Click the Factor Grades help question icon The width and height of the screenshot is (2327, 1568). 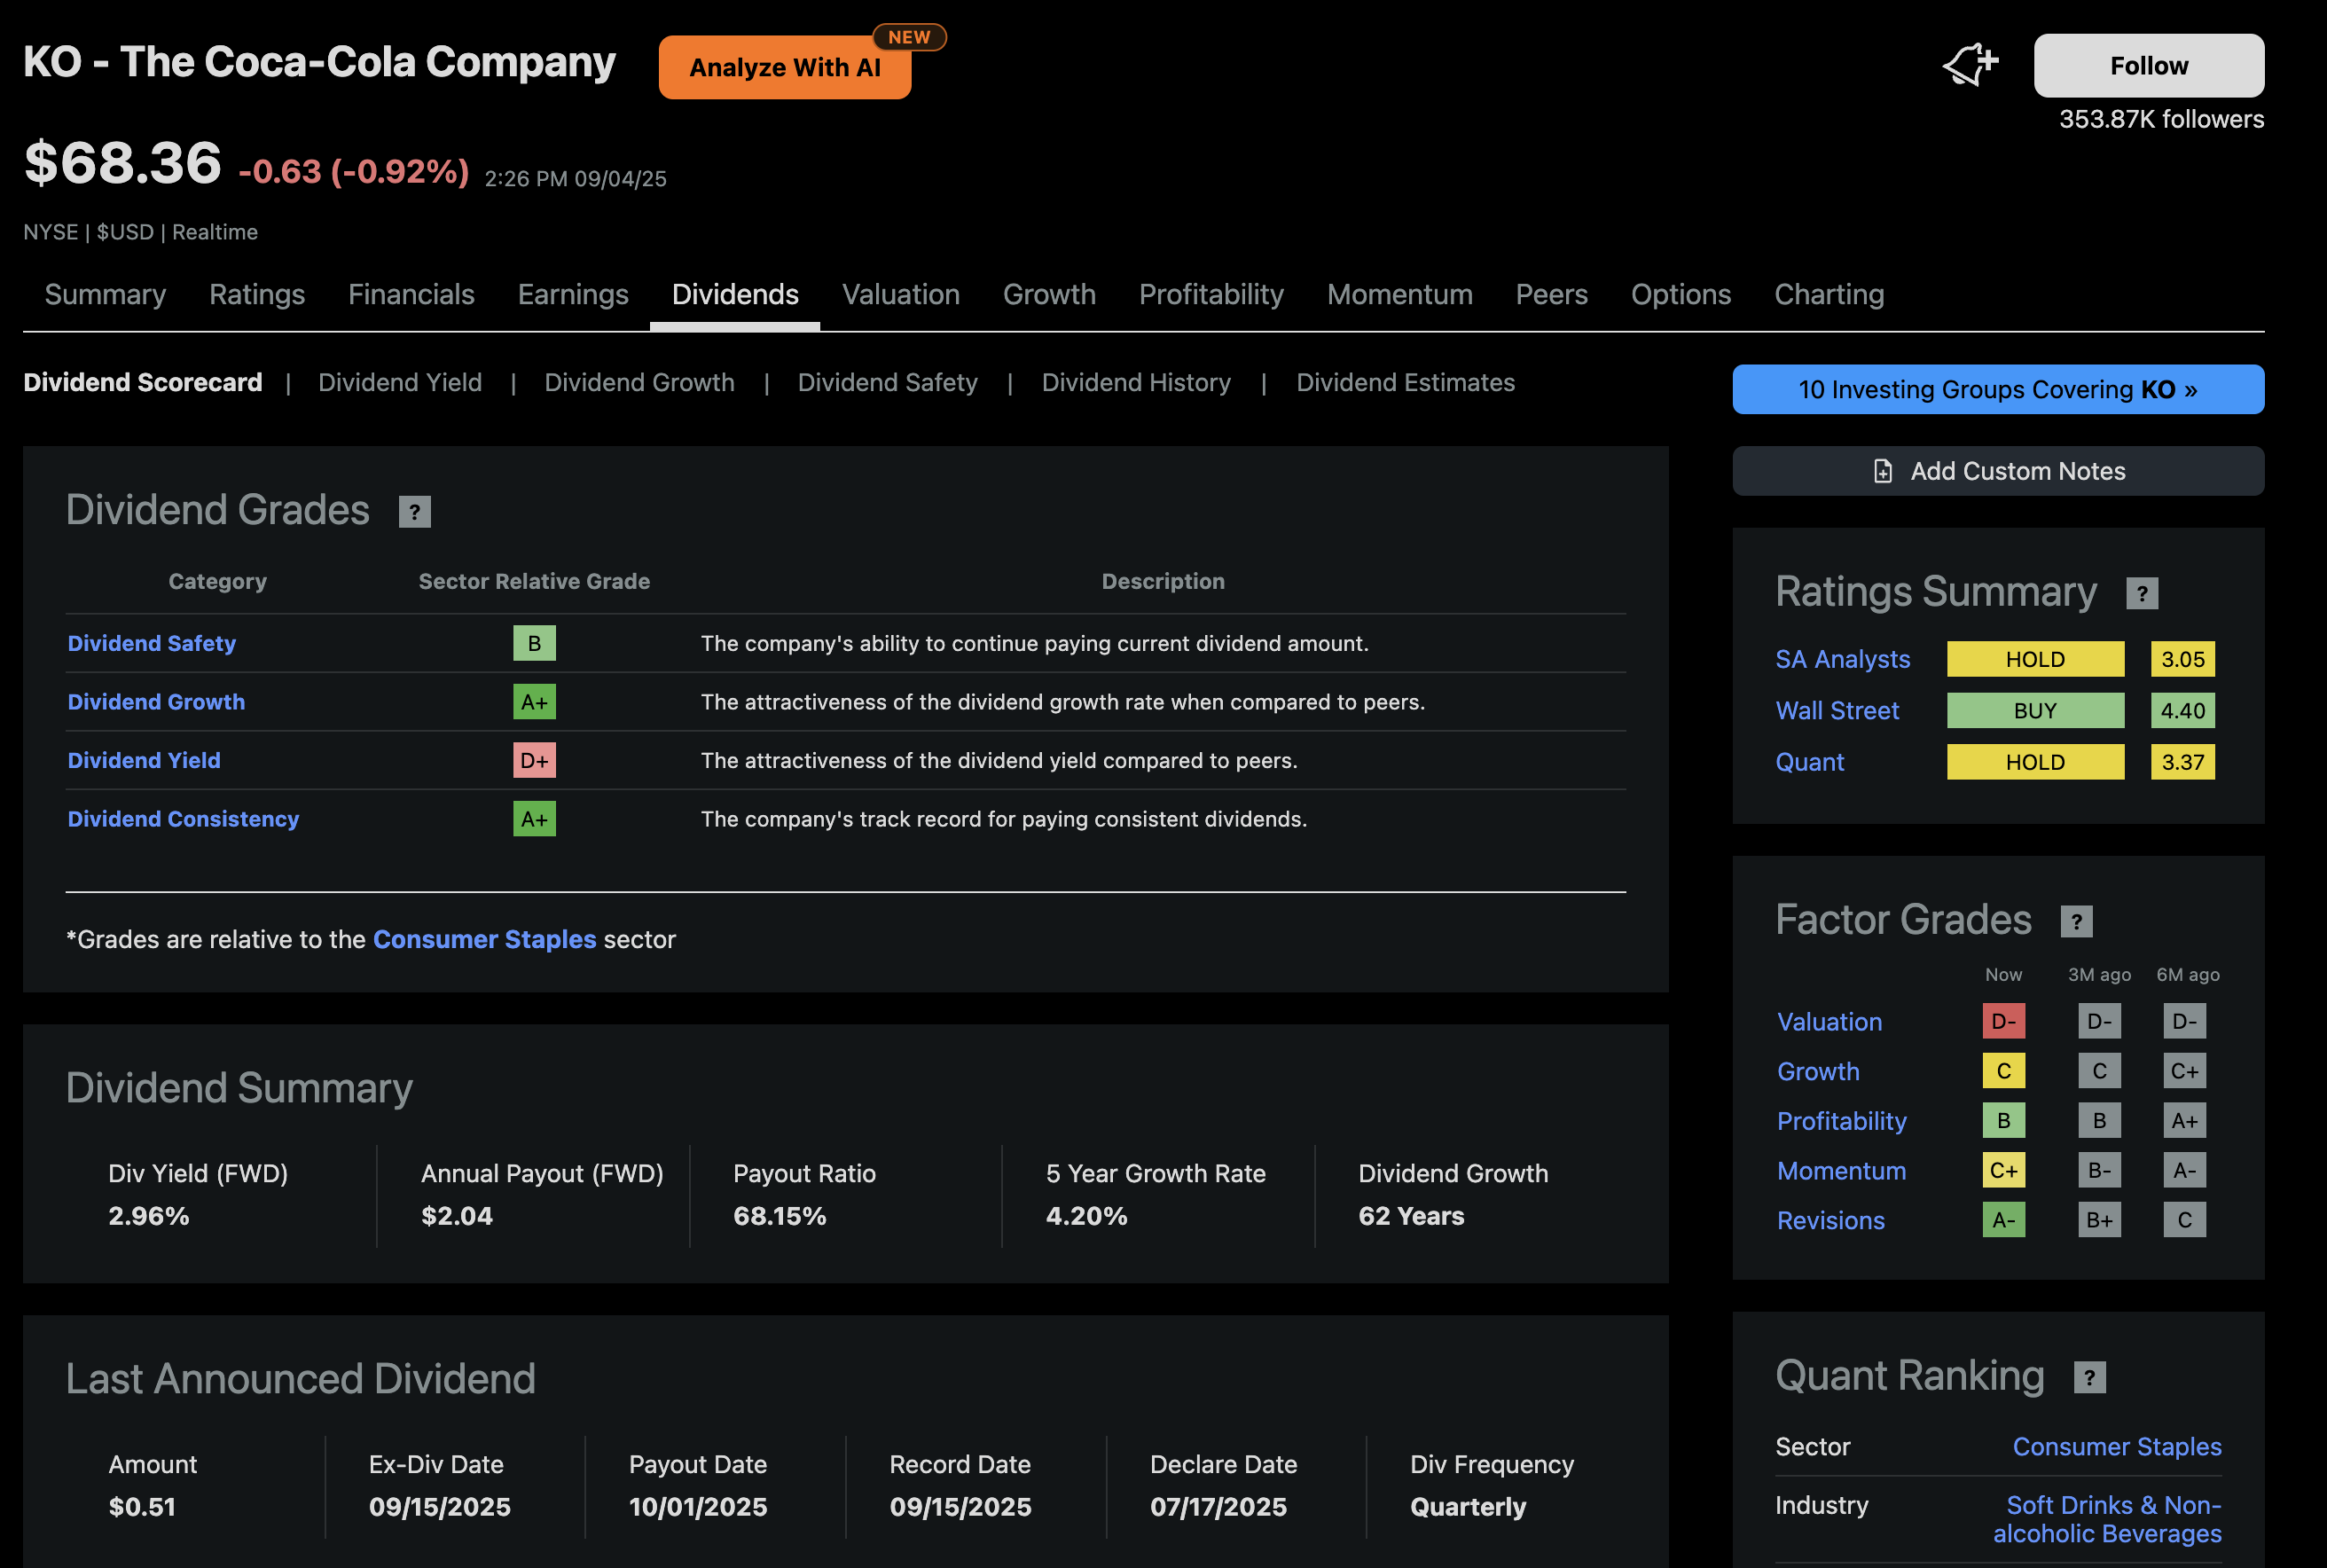(x=2076, y=921)
